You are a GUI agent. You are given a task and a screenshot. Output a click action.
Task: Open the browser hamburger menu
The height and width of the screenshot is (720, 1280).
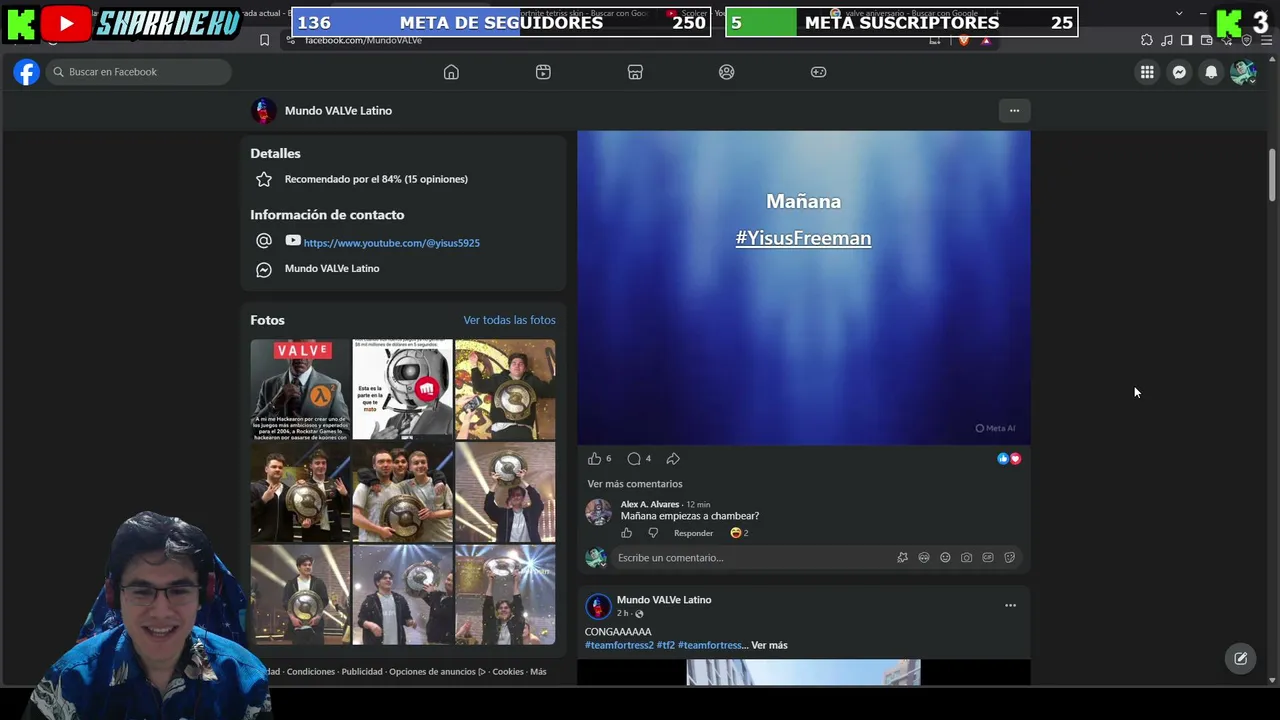point(1265,40)
